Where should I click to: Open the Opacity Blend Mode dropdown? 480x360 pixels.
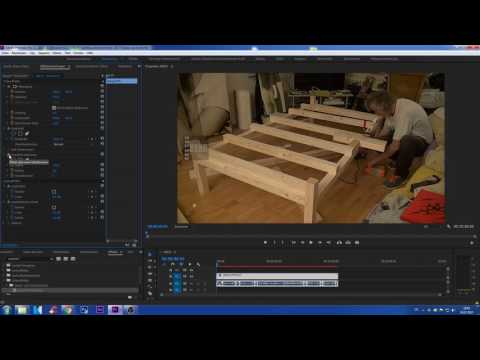(72, 144)
